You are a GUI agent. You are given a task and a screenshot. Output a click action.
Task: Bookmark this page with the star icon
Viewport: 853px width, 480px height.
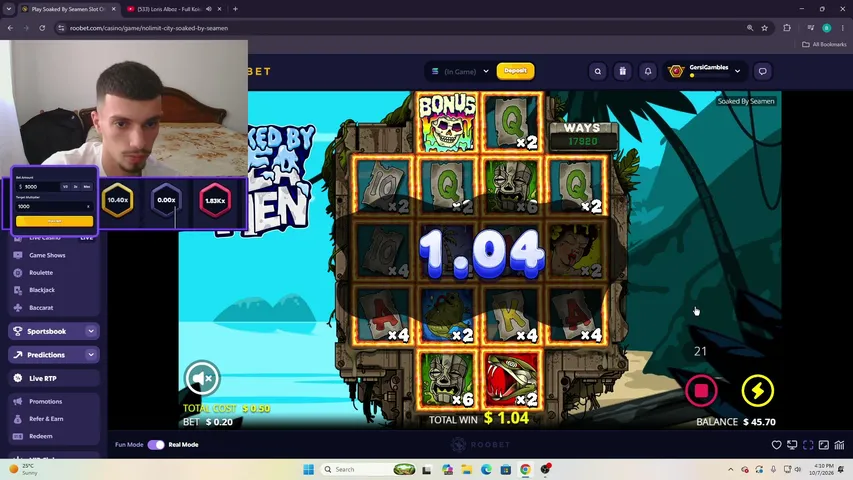[x=764, y=28]
